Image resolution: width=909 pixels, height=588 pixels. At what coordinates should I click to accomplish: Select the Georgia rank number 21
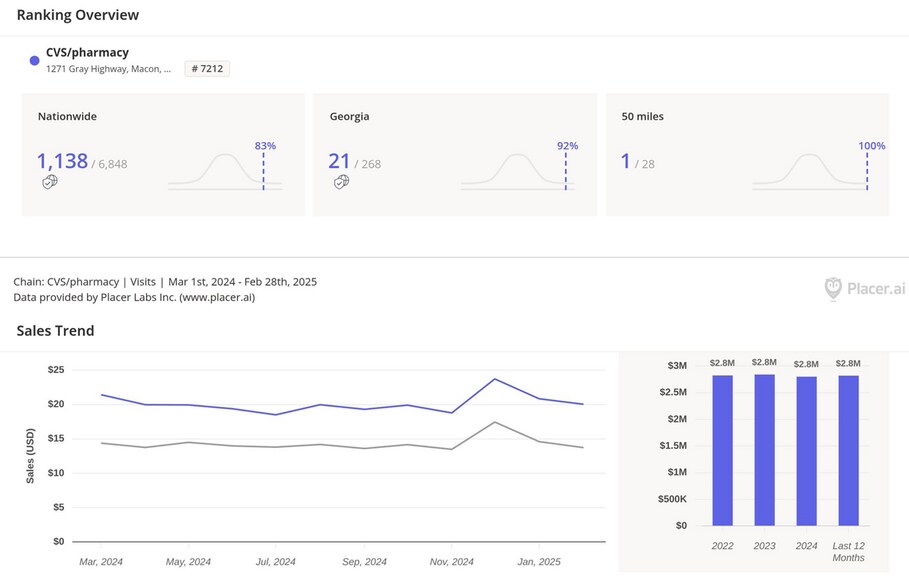(339, 161)
